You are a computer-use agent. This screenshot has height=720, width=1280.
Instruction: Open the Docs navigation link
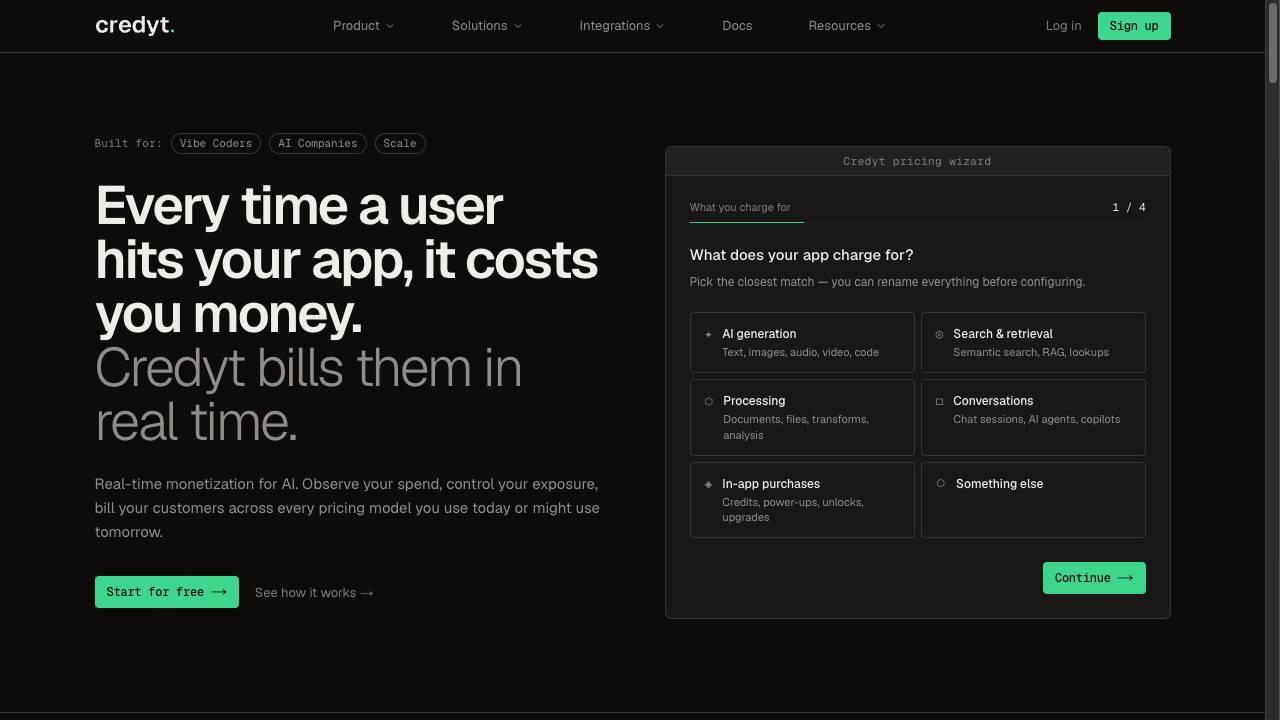point(737,26)
